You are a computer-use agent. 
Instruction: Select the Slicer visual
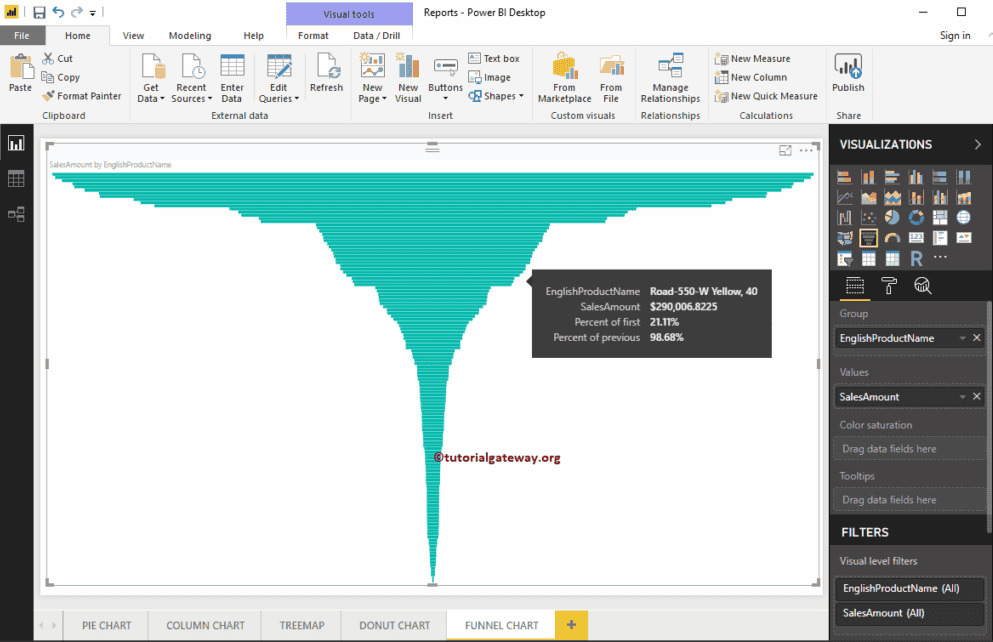click(845, 258)
